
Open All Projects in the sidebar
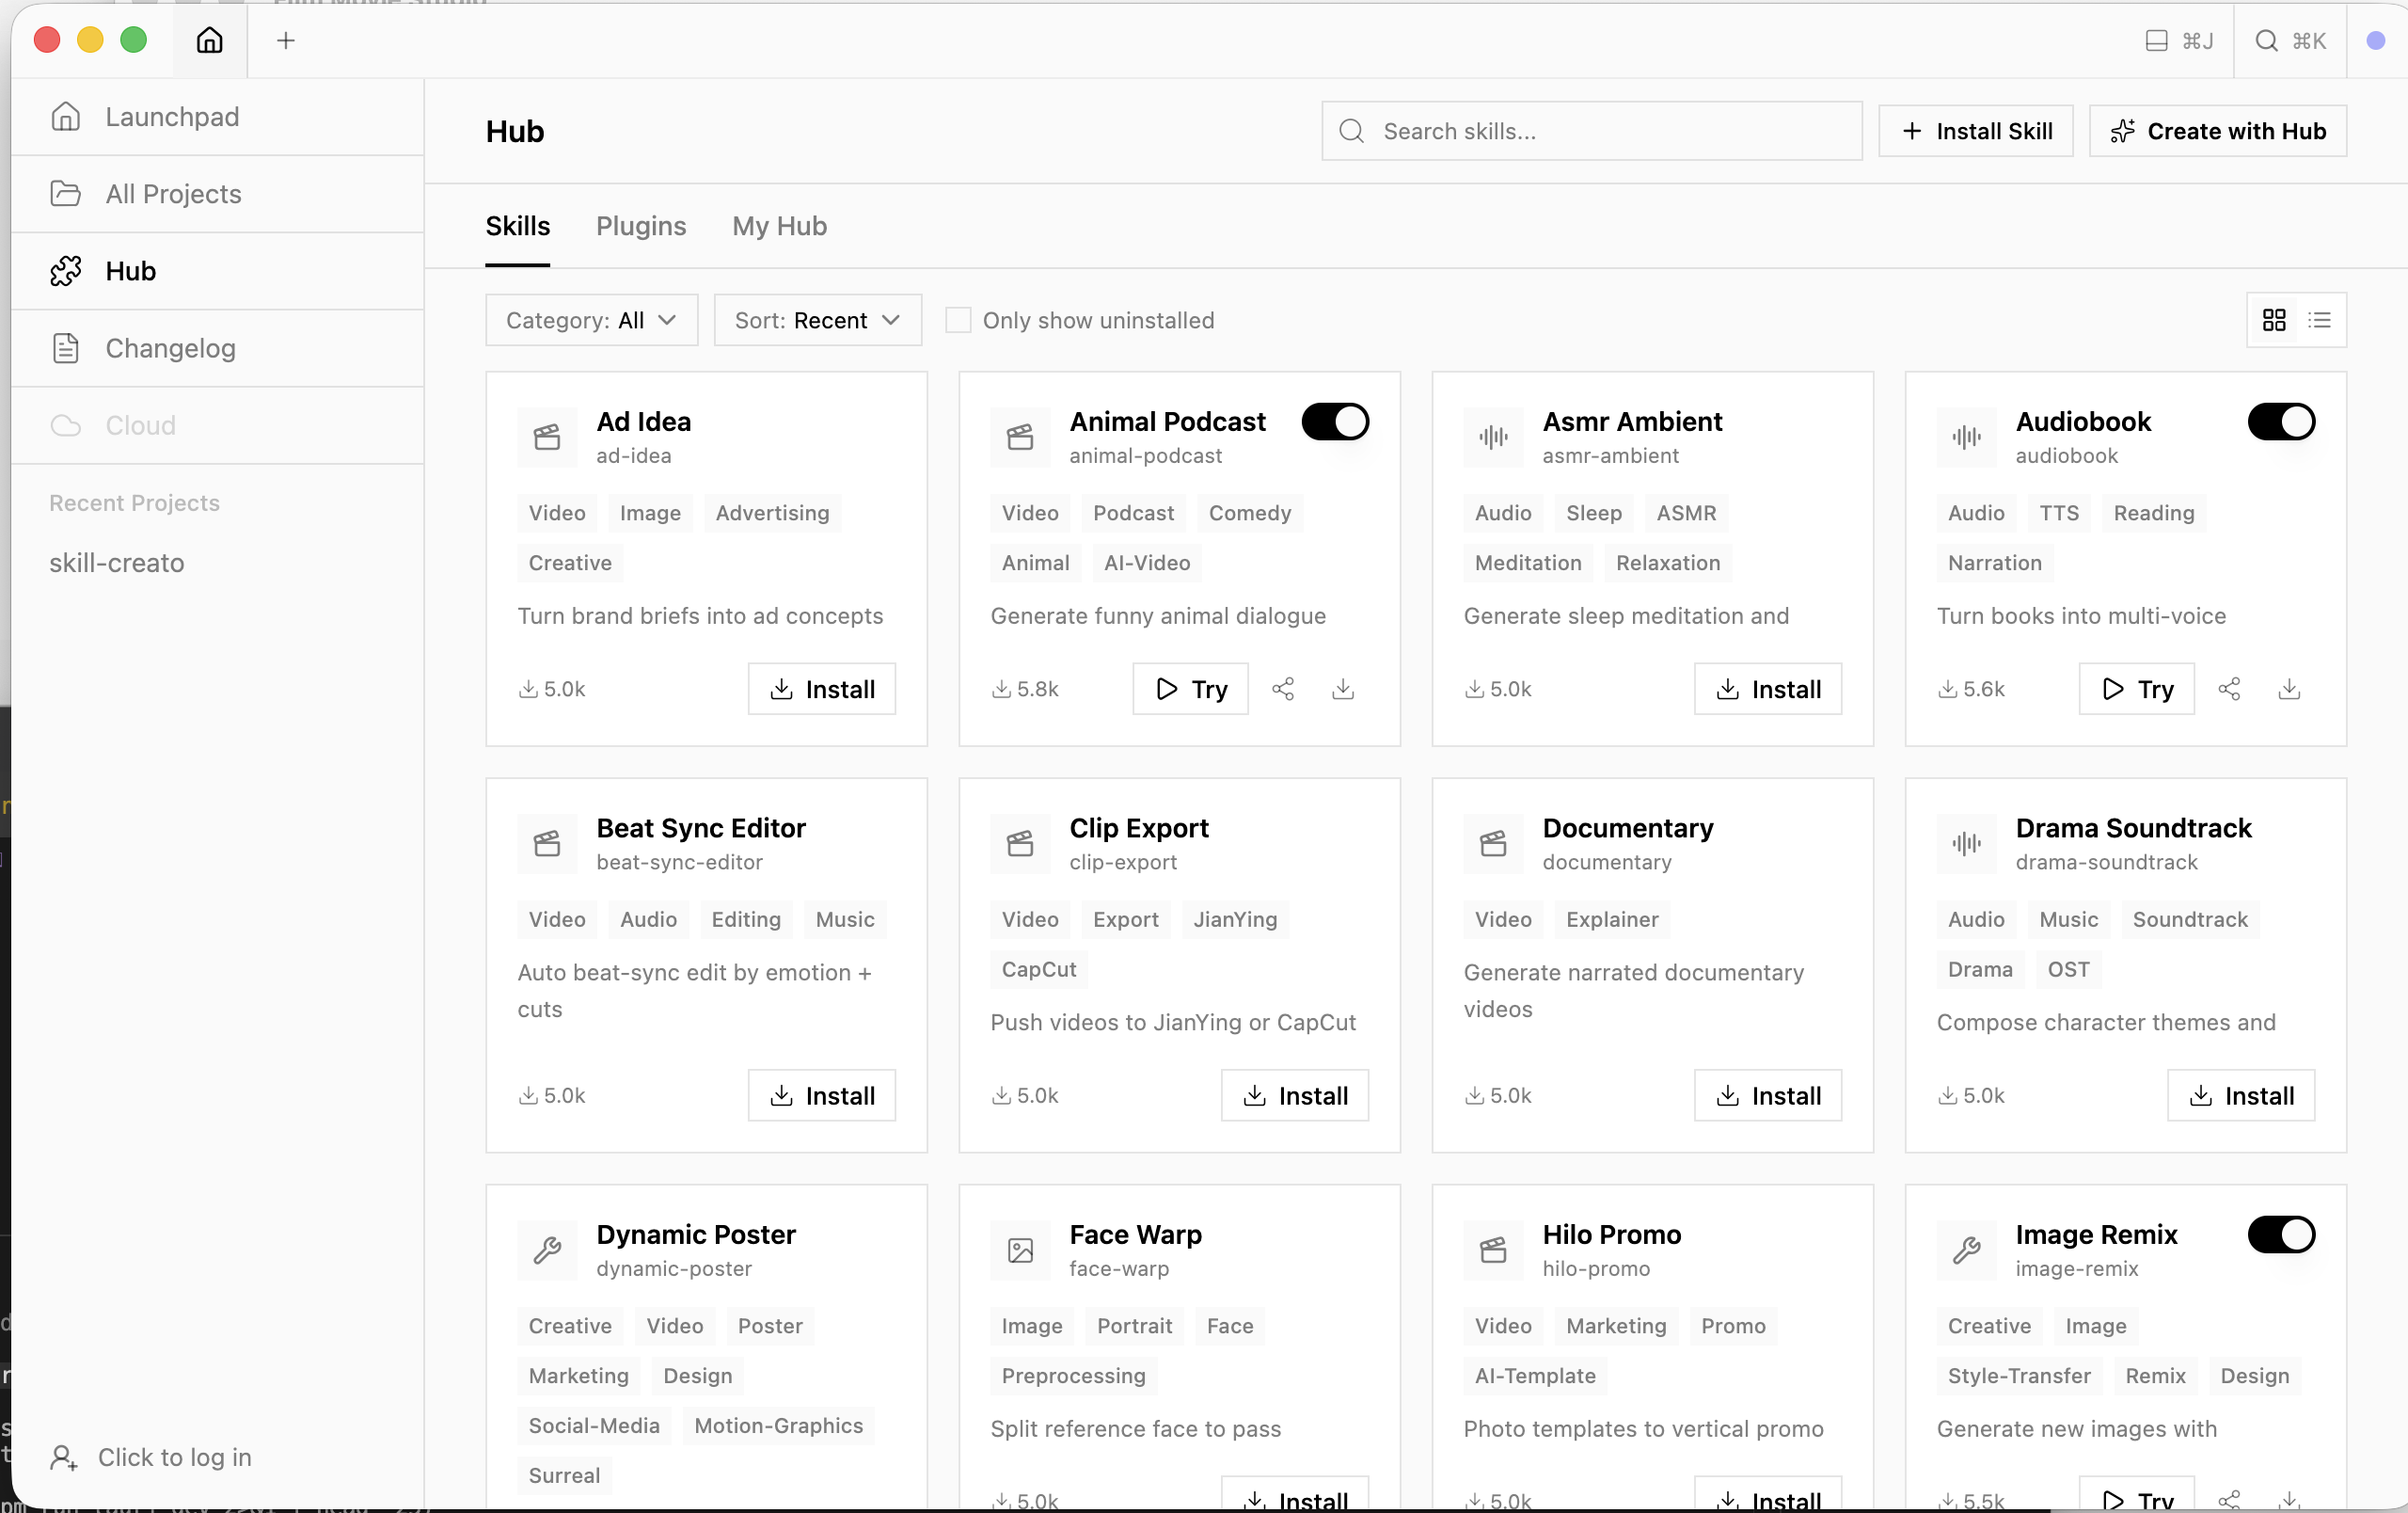click(217, 194)
